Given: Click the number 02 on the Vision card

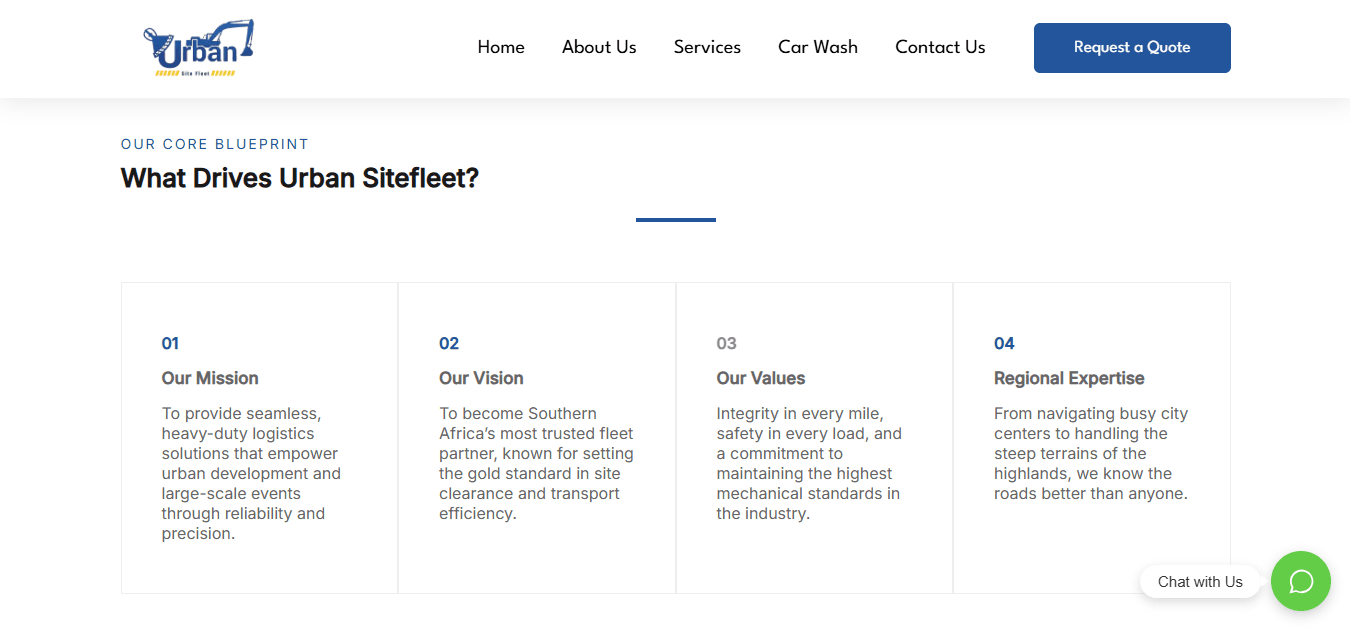Looking at the screenshot, I should (x=448, y=343).
